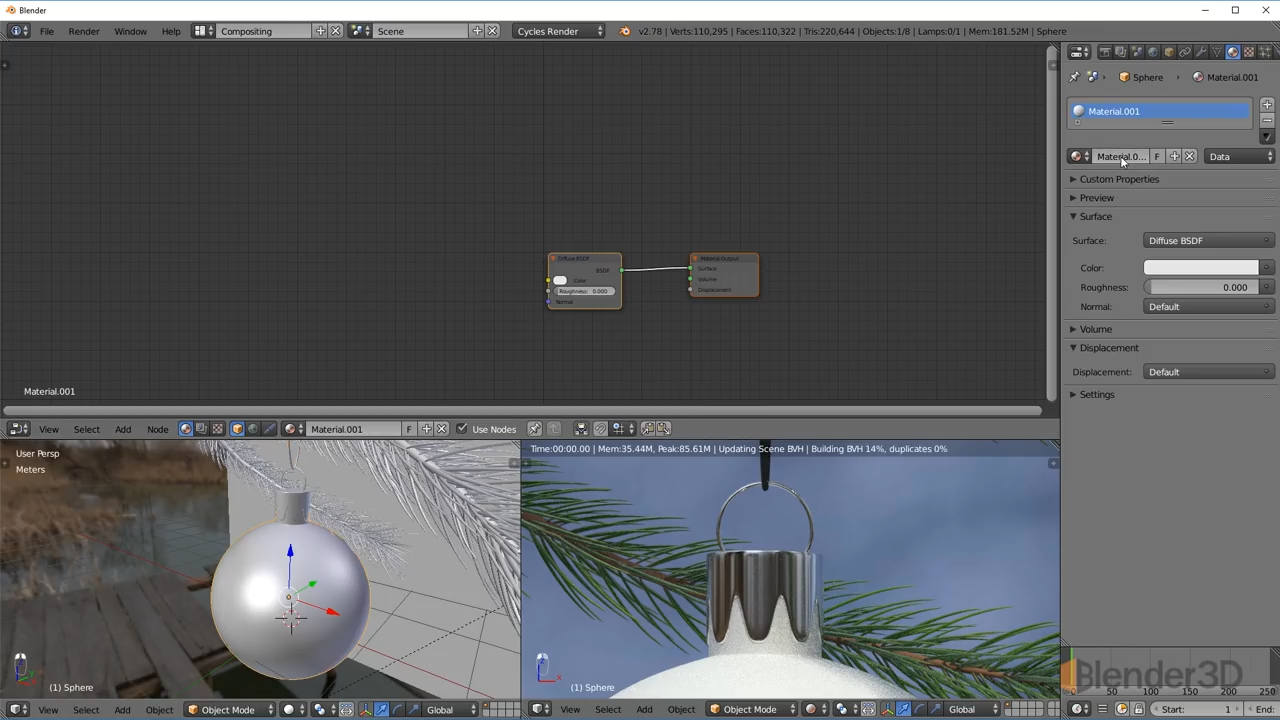Open the Scene properties tab icon

[x=1137, y=52]
